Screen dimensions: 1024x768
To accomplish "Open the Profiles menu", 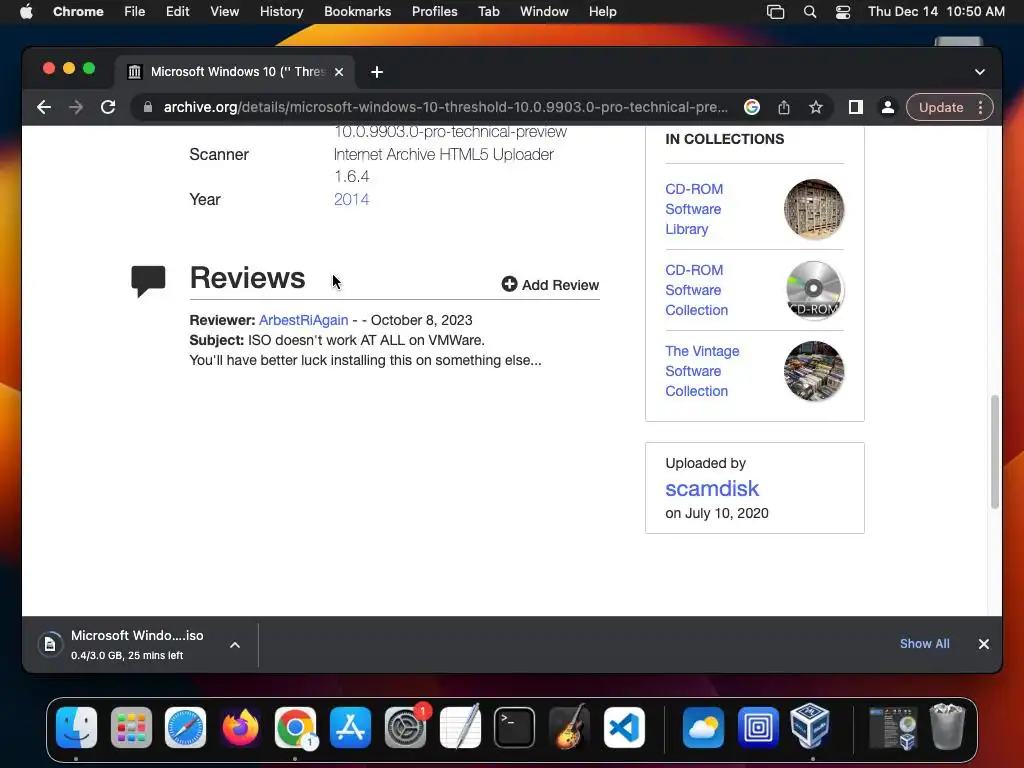I will coord(434,11).
